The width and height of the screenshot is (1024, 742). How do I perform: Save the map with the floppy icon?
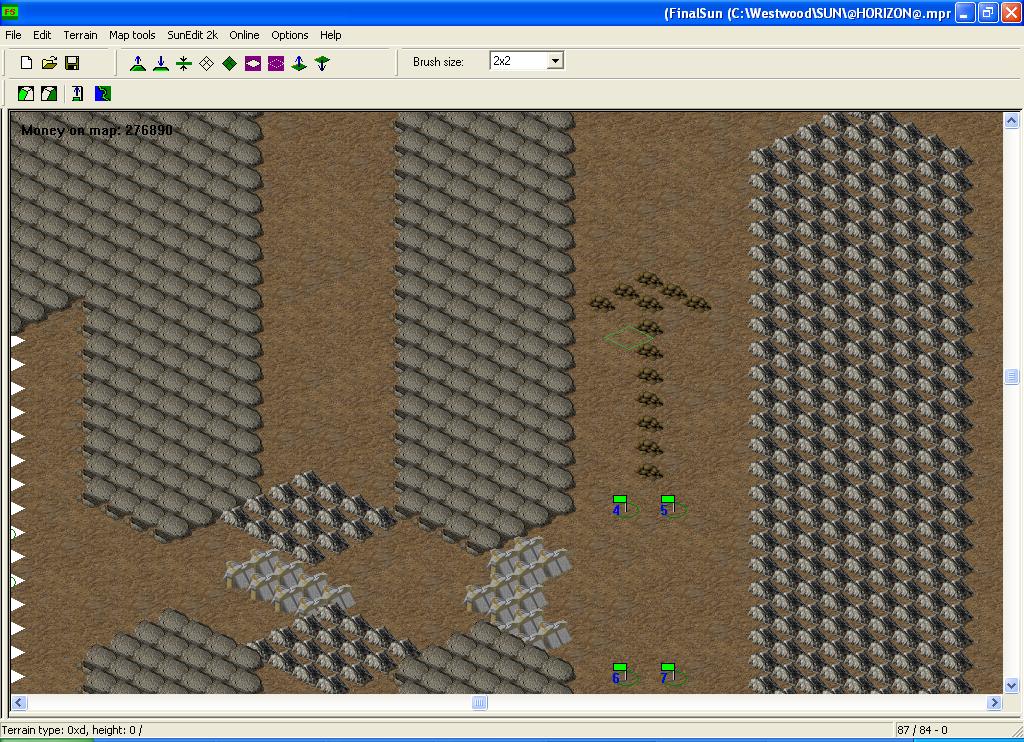(x=72, y=63)
